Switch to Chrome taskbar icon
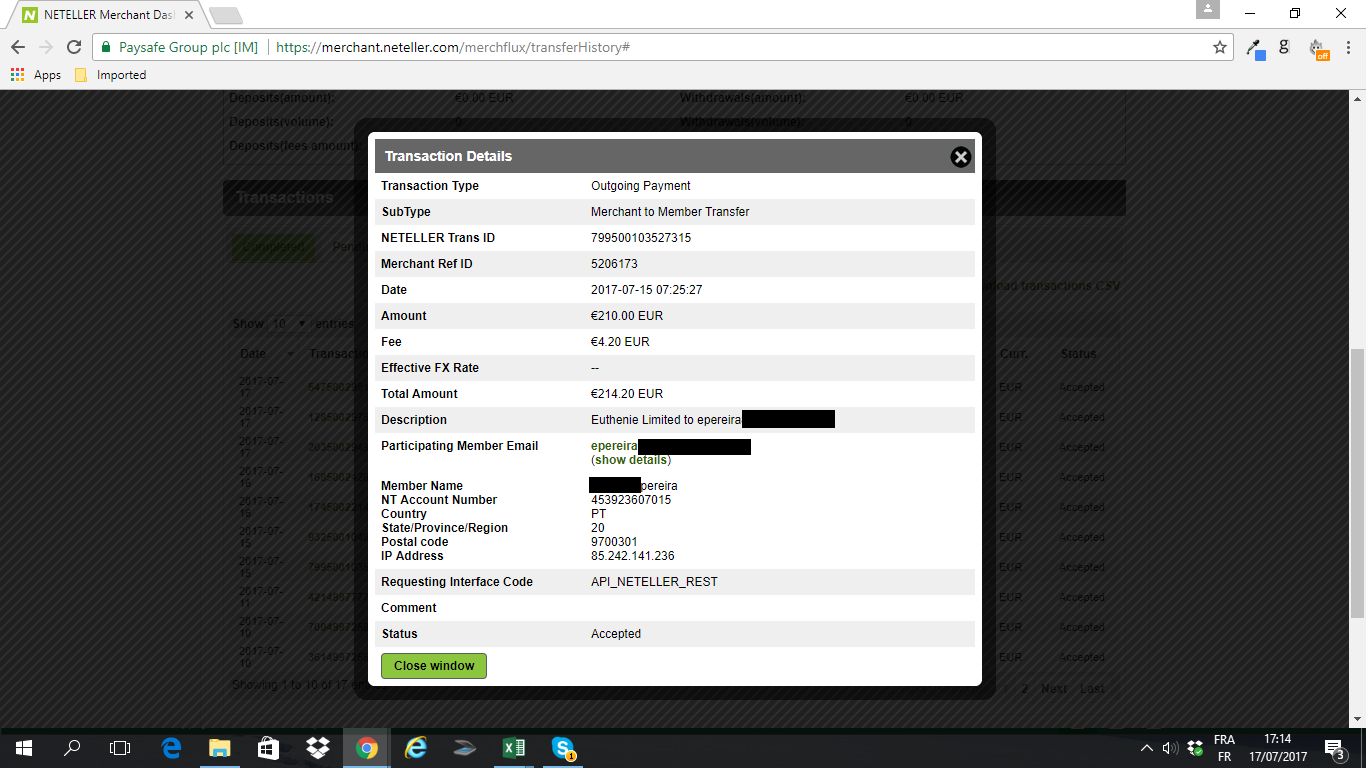The image size is (1366, 768). (x=367, y=747)
